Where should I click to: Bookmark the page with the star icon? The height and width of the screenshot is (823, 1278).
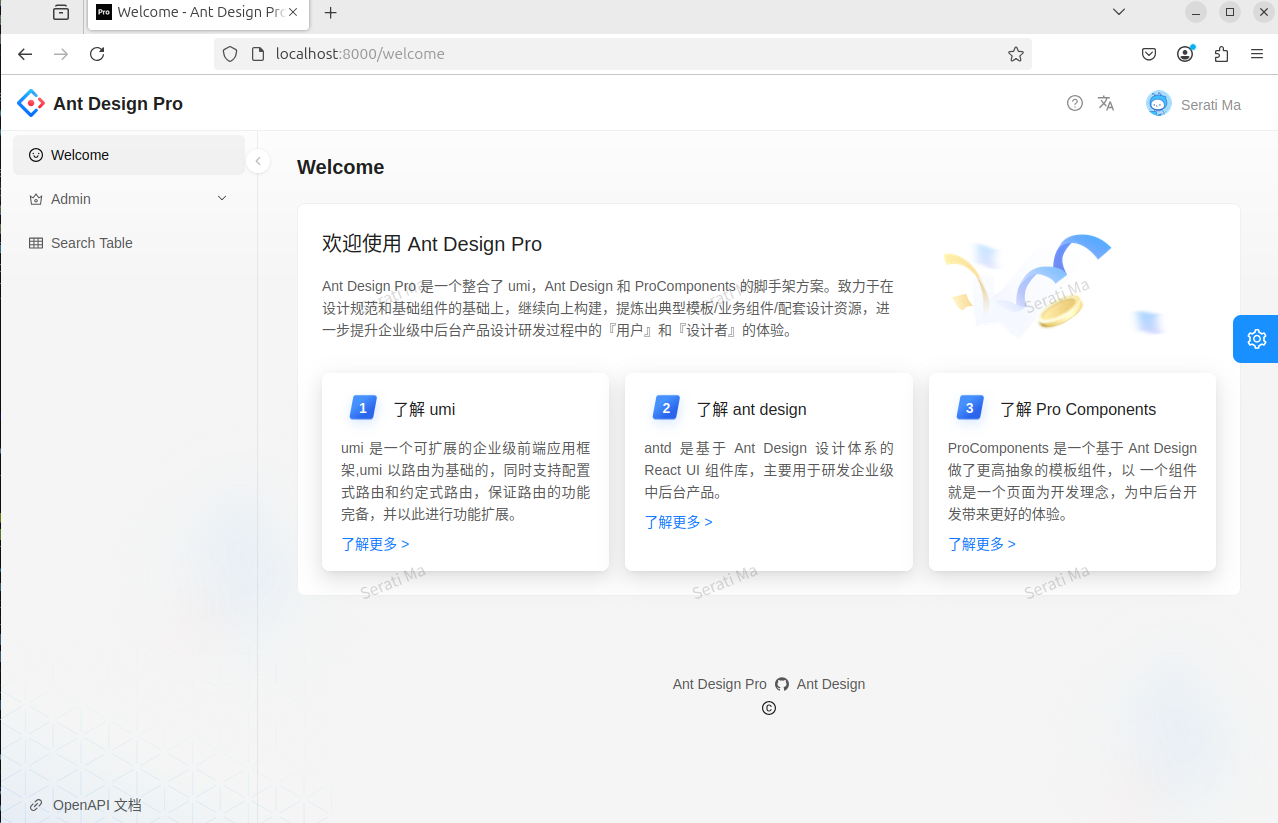pos(1016,54)
